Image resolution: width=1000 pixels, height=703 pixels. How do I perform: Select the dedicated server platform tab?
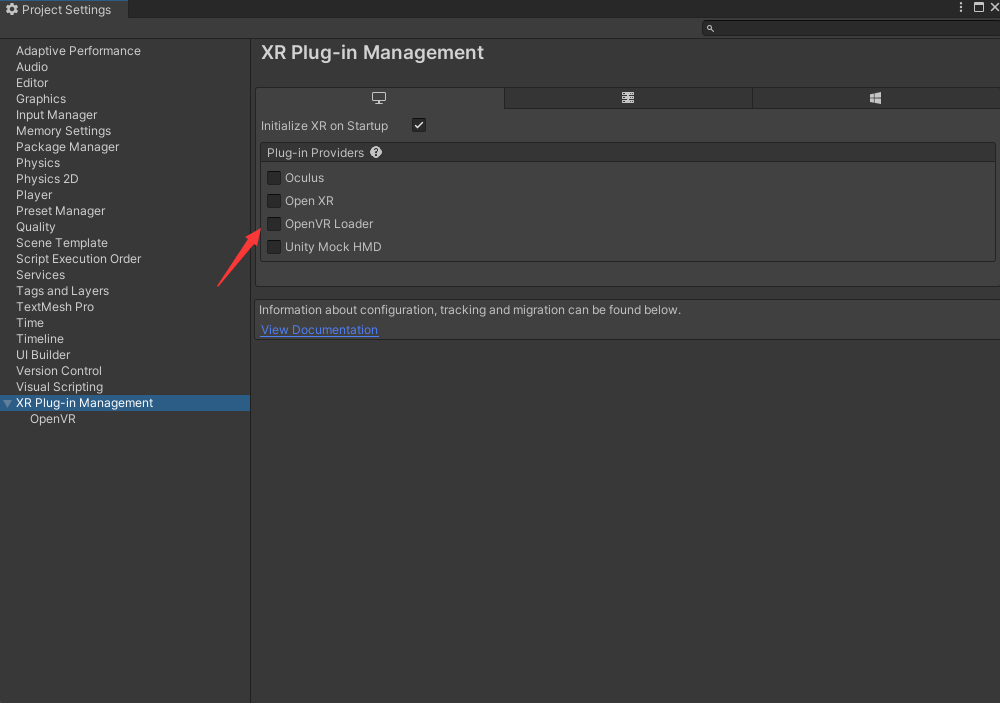click(628, 98)
